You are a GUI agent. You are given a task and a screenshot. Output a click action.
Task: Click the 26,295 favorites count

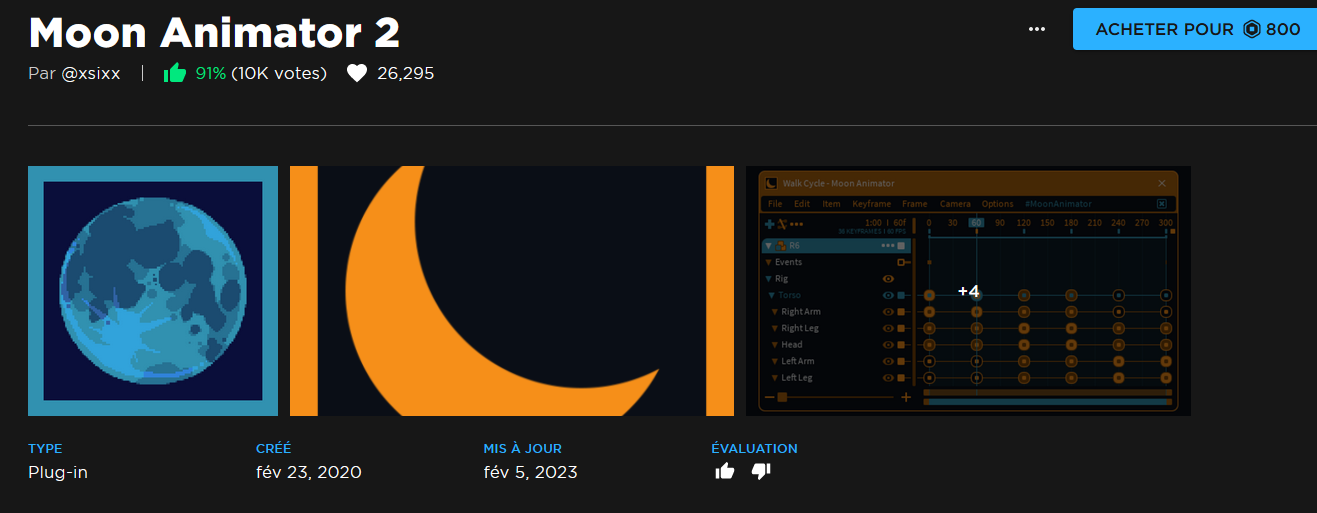tap(405, 73)
